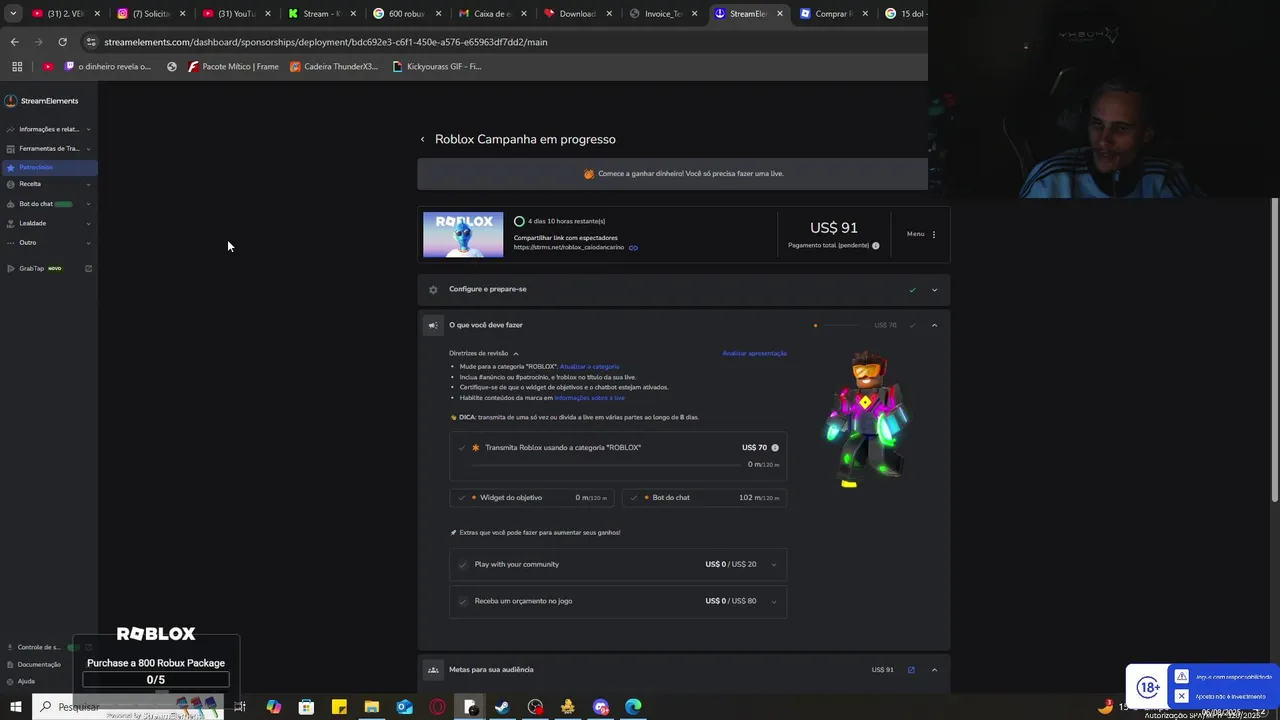This screenshot has width=1280, height=720.
Task: Open Microsoft Edge from taskbar
Action: (633, 707)
